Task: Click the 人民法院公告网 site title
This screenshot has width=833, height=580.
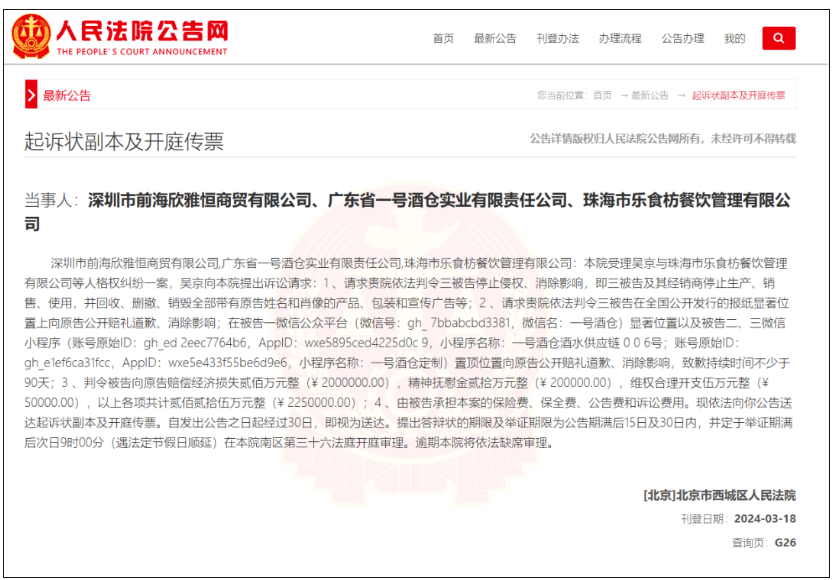Action: click(x=142, y=31)
